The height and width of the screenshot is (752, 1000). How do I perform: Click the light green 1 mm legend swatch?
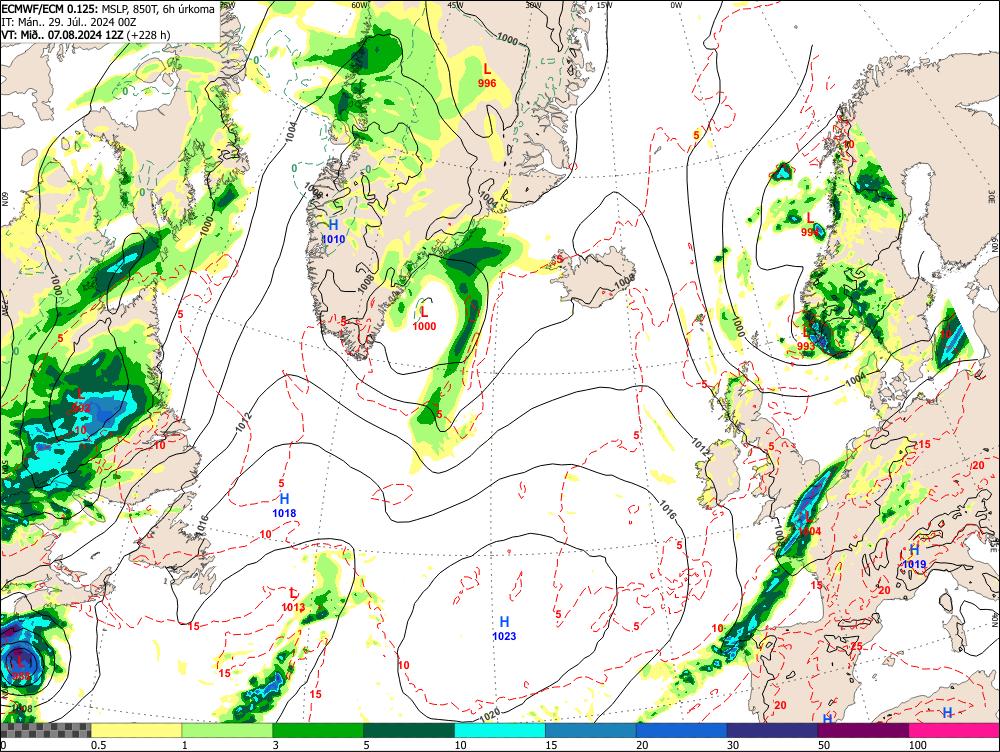click(227, 730)
